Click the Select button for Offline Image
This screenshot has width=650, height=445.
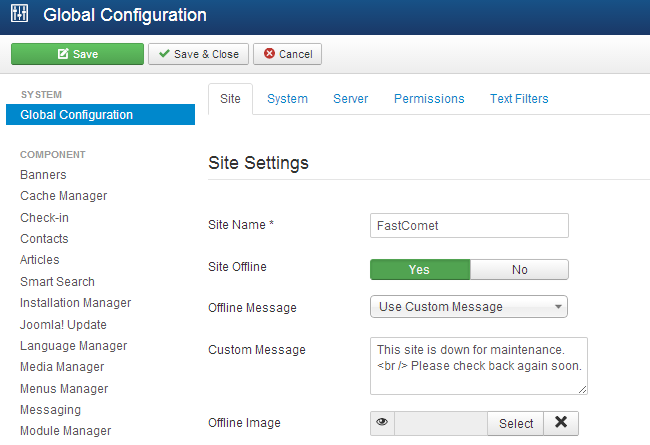pos(516,423)
